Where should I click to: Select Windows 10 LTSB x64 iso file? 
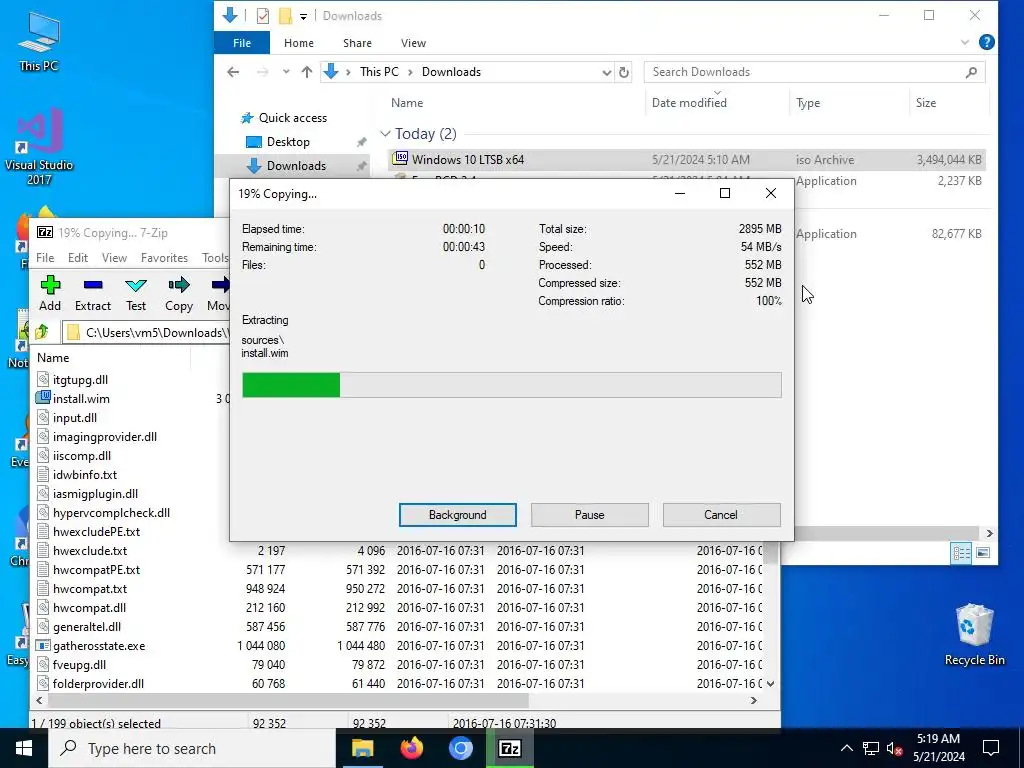click(x=686, y=159)
